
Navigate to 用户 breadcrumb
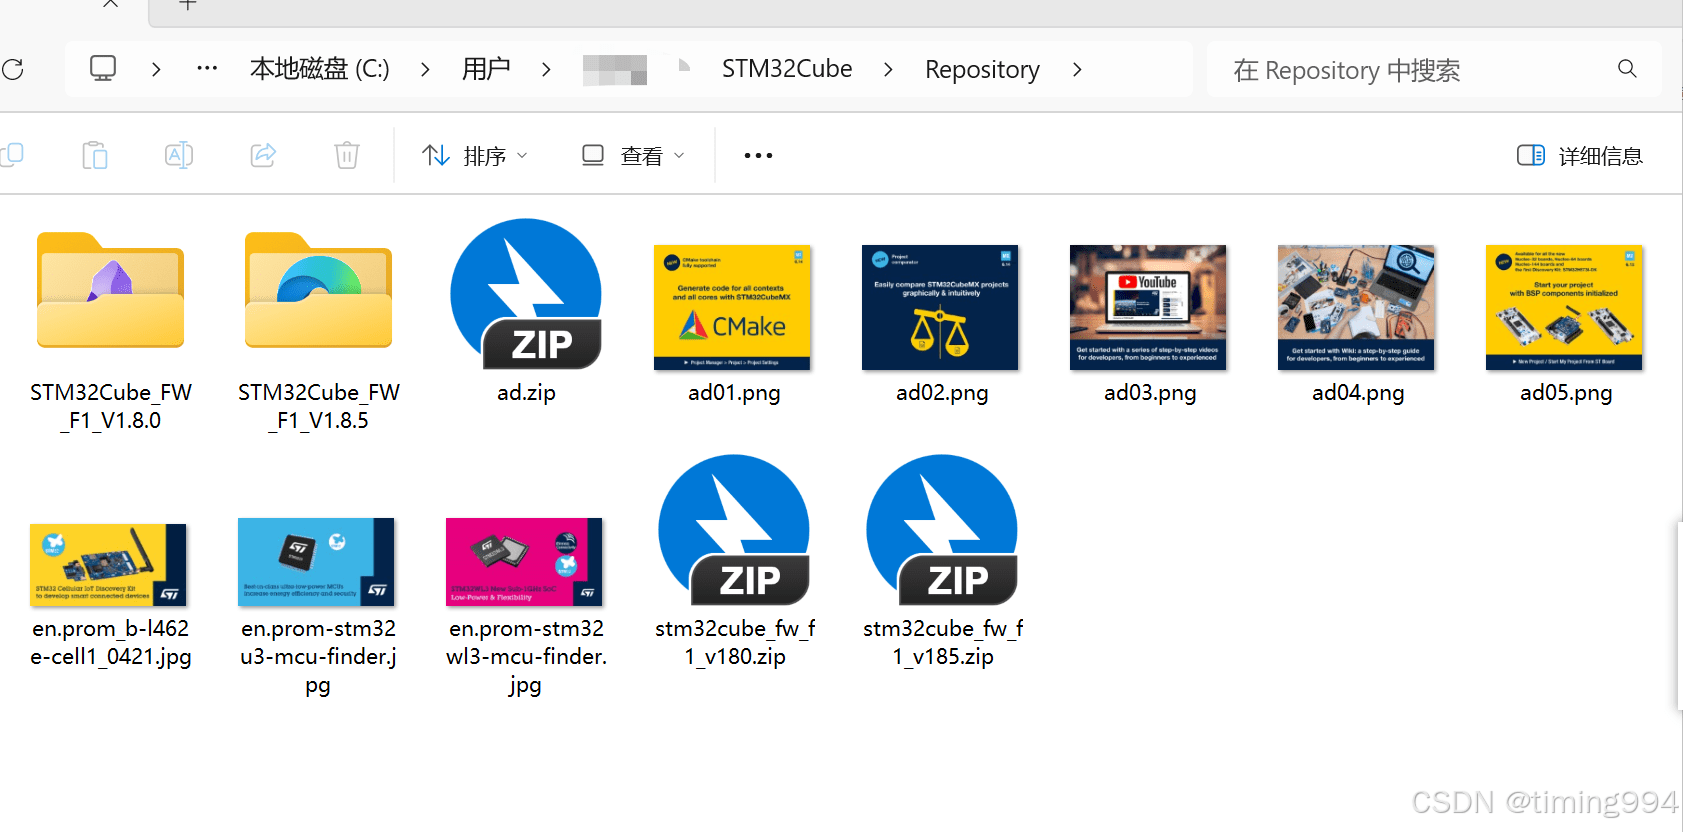(486, 69)
